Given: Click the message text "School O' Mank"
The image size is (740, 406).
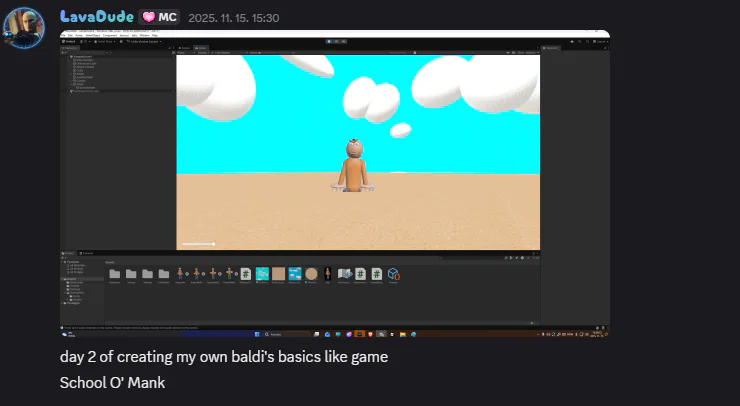Looking at the screenshot, I should coord(112,382).
